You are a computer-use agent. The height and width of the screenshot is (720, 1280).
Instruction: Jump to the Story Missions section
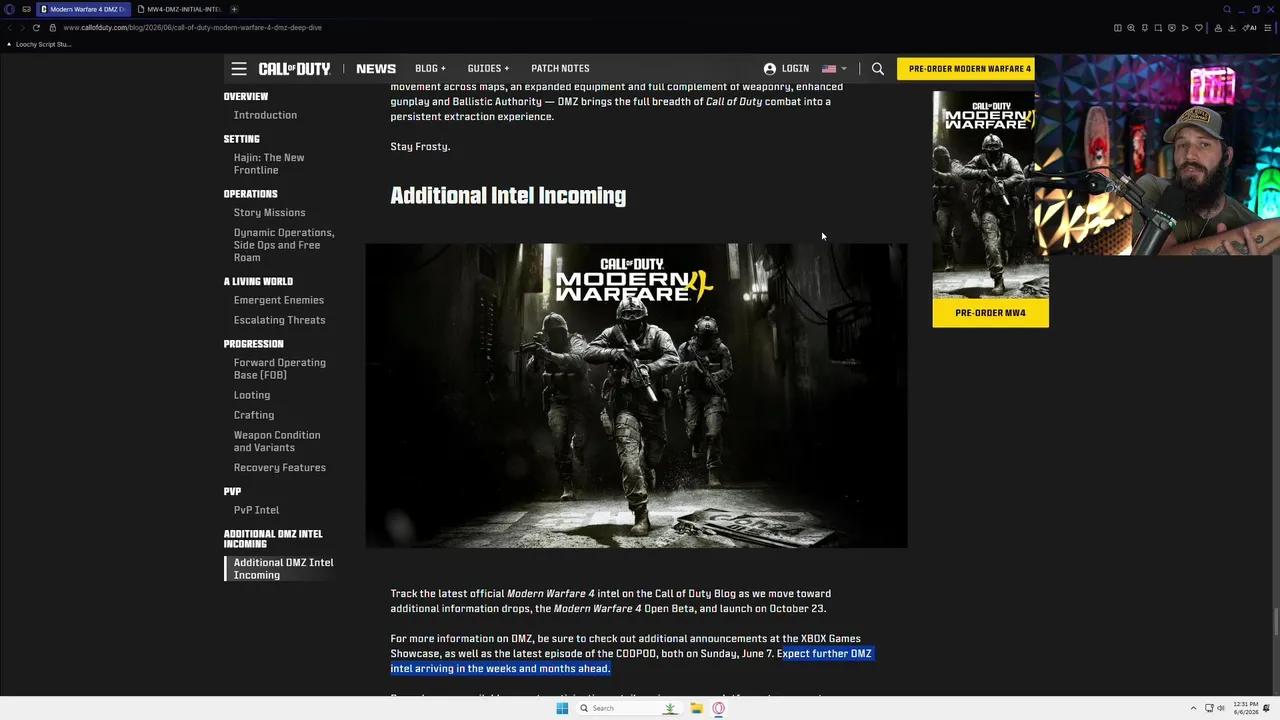tap(270, 213)
